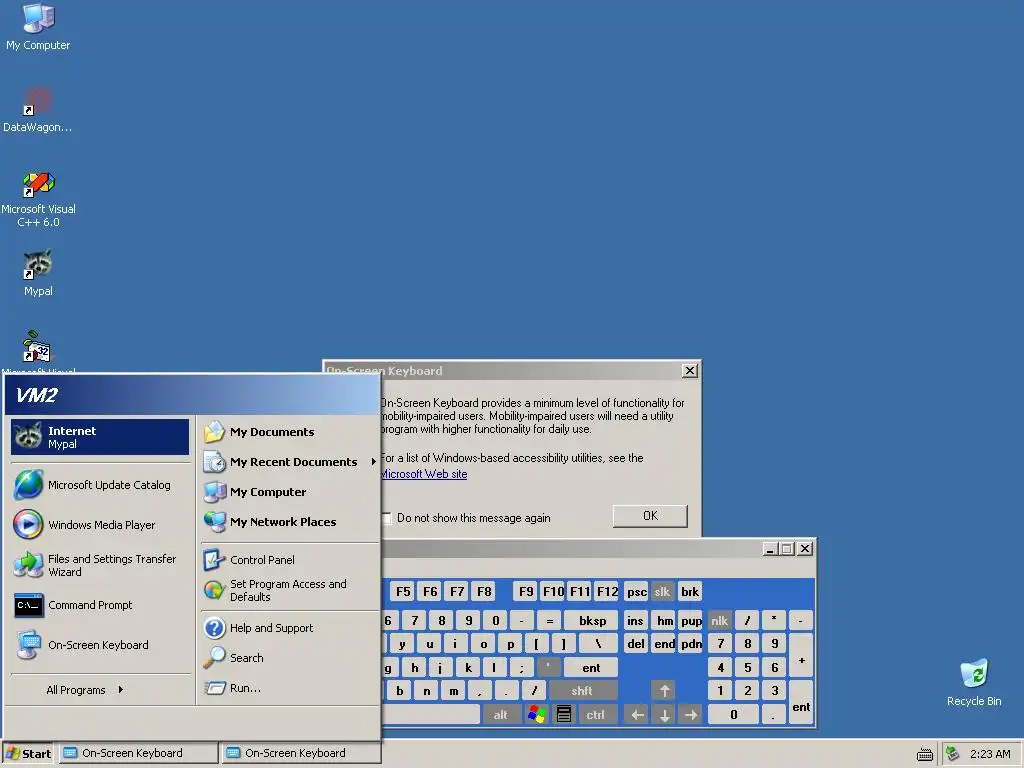The image size is (1024, 768).
Task: Click the numpad plus key
Action: (x=801, y=656)
